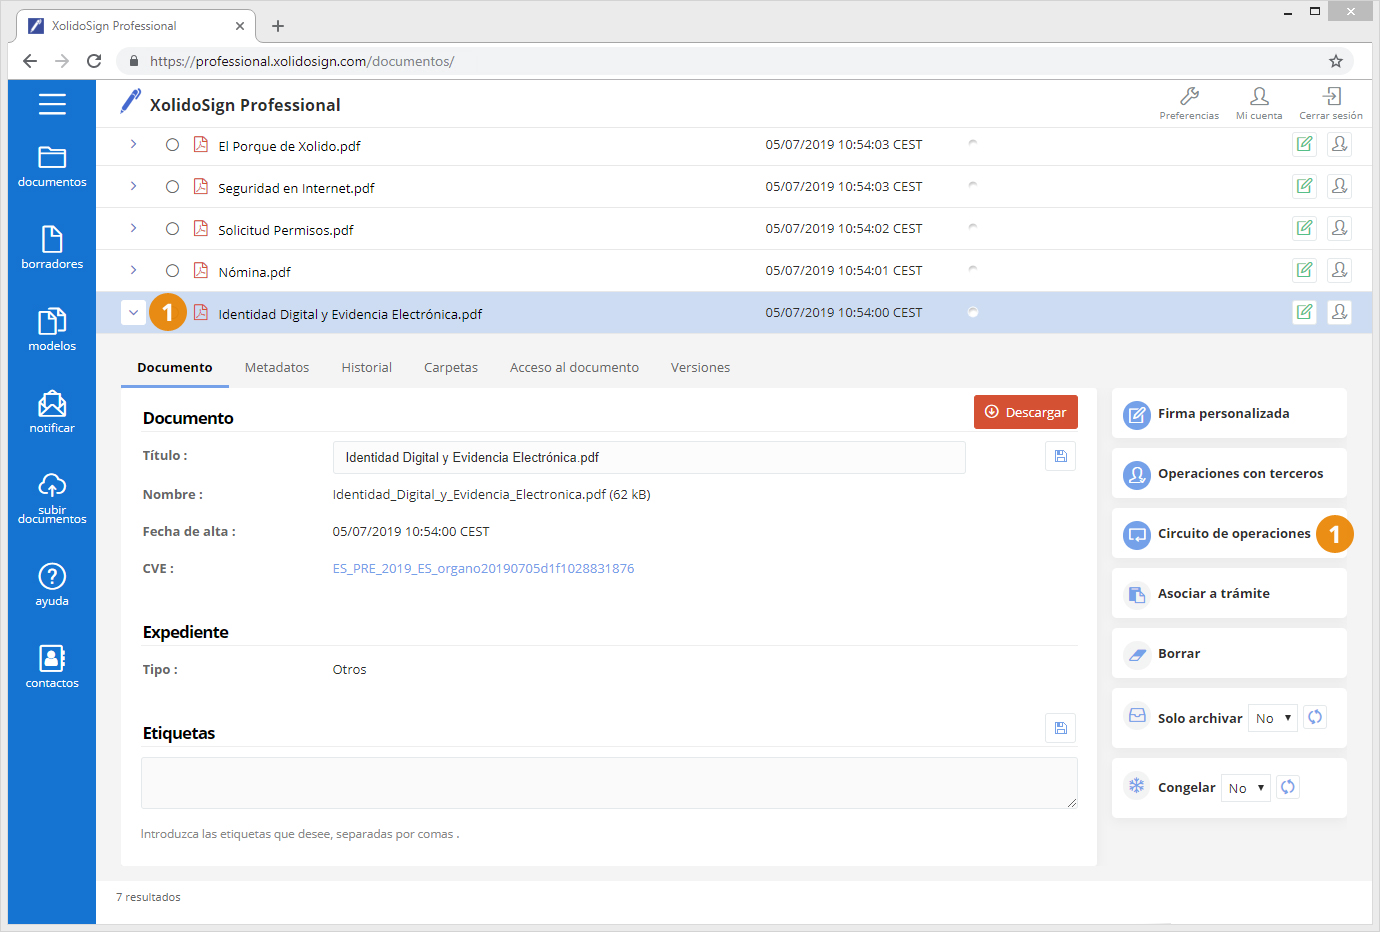Save the Título field with disk icon
The width and height of the screenshot is (1380, 932).
[x=1061, y=456]
